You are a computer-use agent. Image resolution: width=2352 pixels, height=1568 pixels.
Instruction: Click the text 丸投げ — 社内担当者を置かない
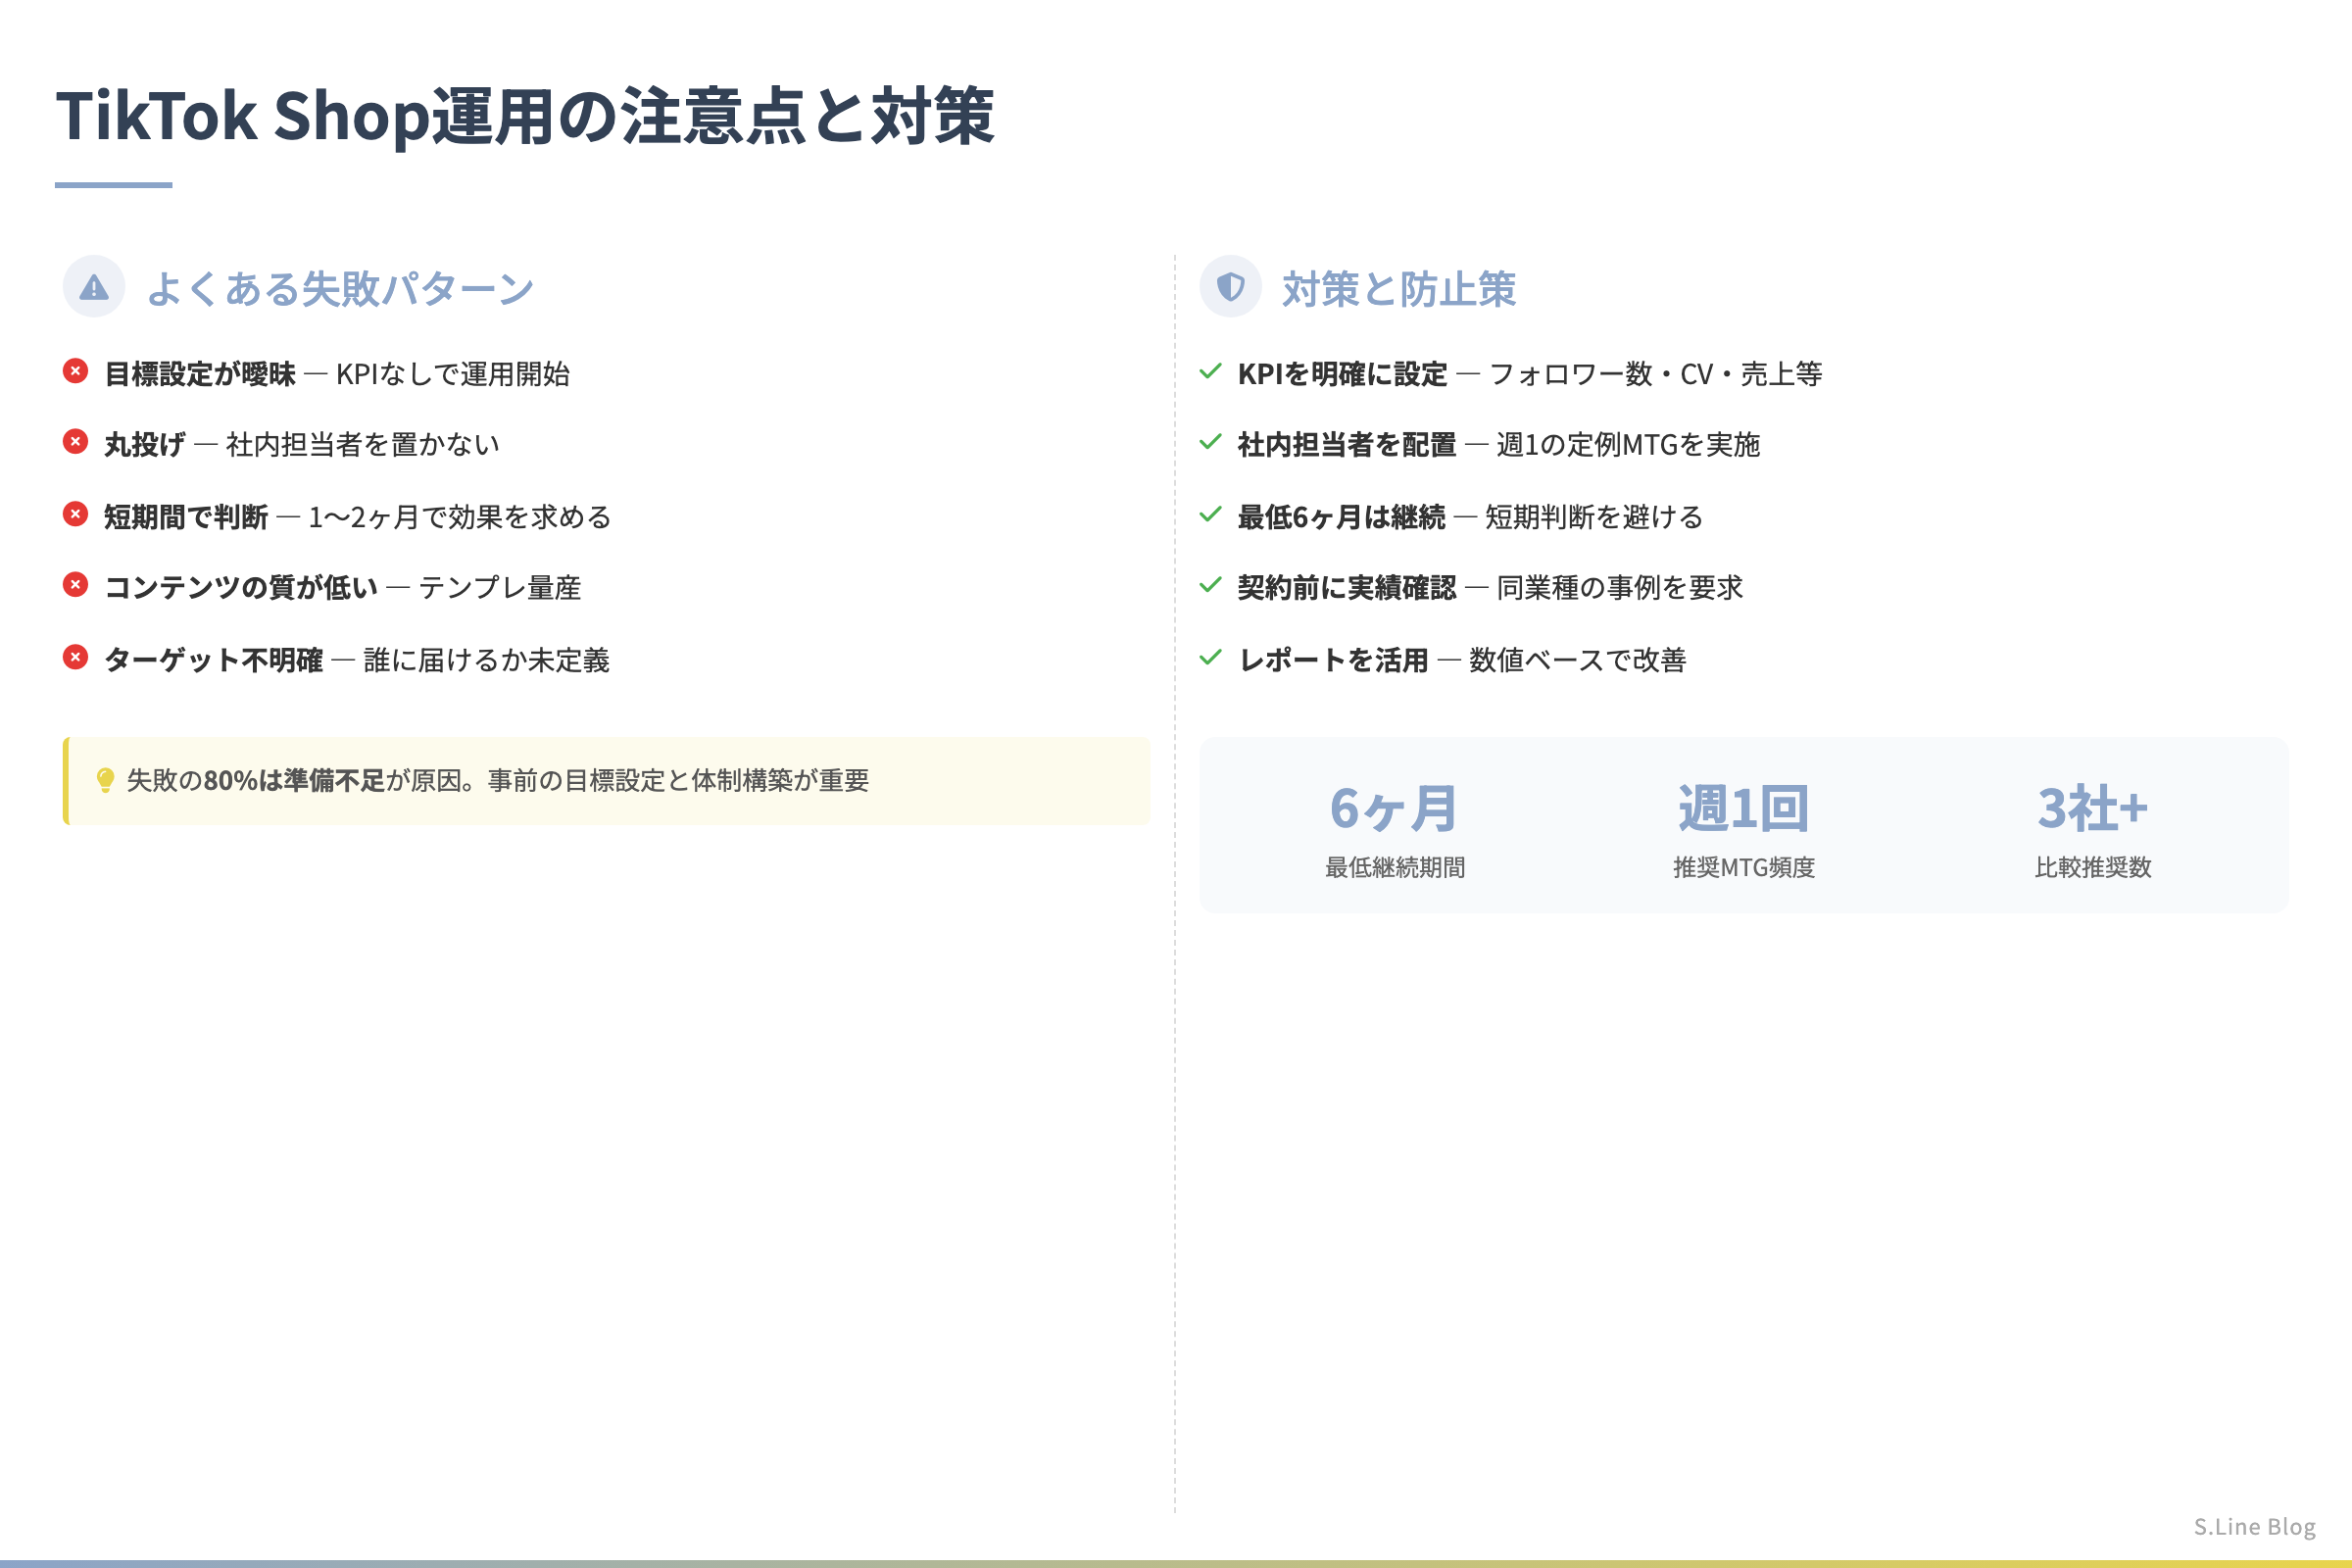coord(302,444)
